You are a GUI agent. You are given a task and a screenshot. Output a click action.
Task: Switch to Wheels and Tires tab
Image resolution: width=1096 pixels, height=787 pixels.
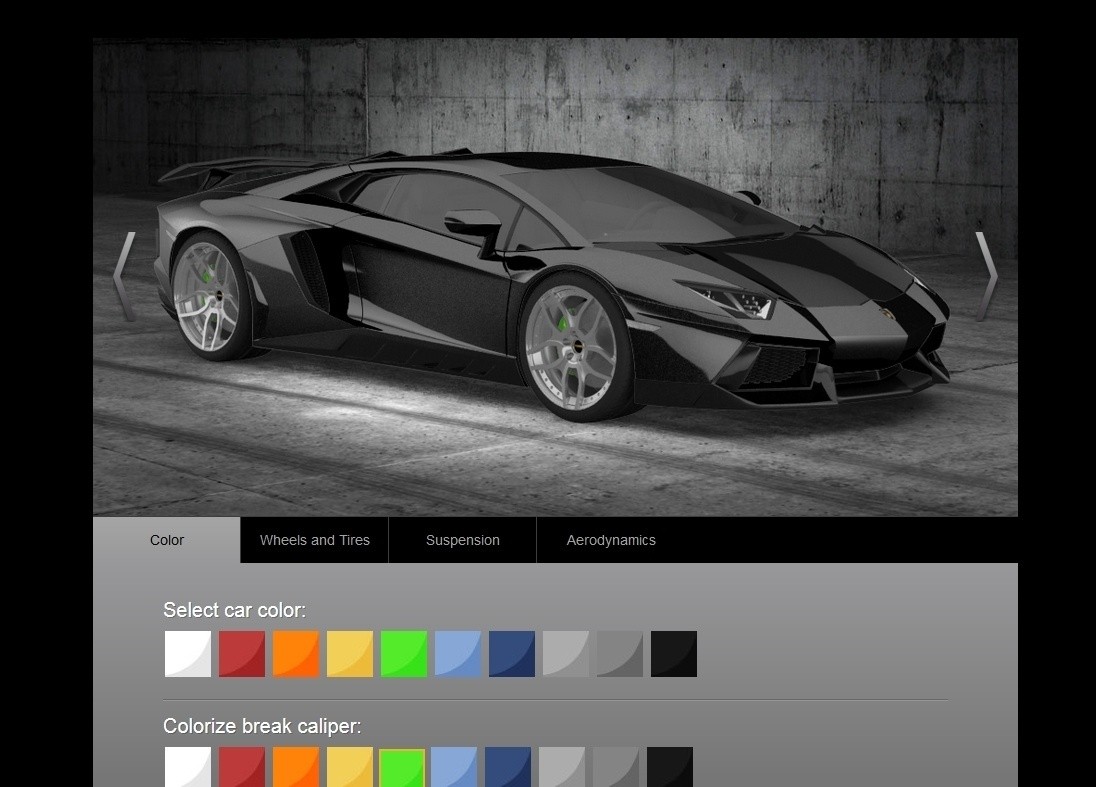click(315, 540)
